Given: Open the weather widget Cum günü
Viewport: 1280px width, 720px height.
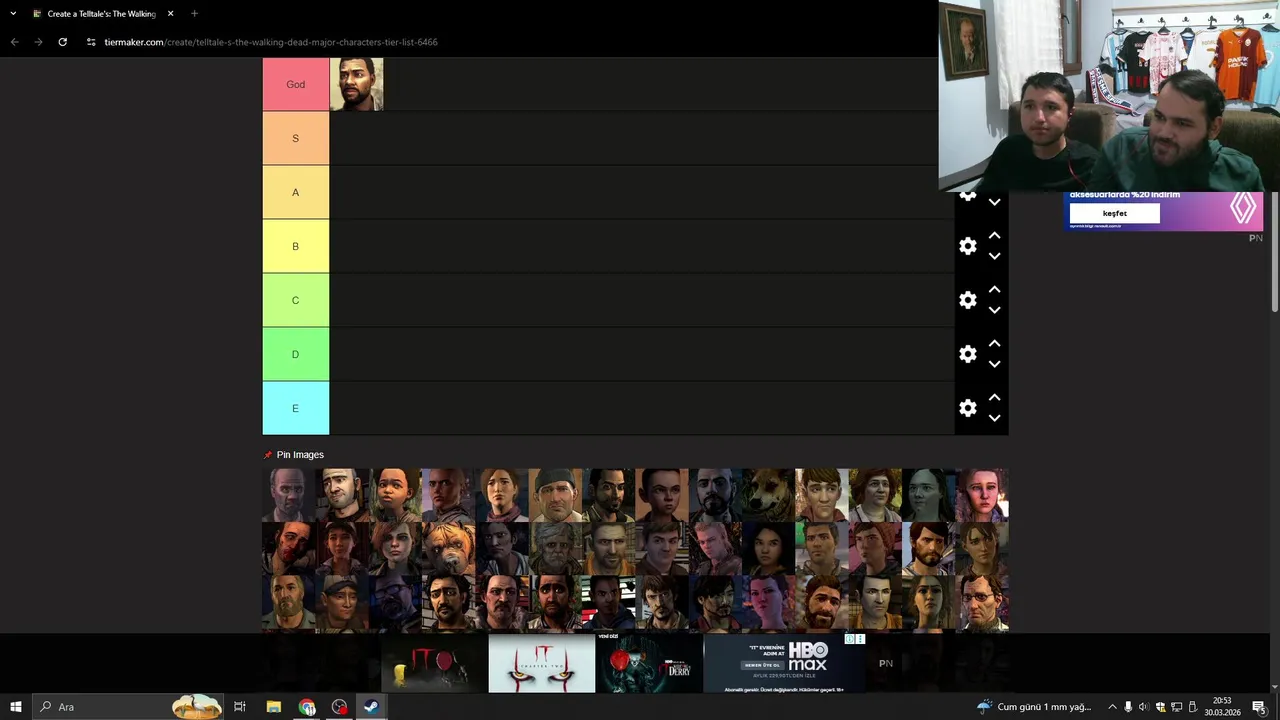Looking at the screenshot, I should (1034, 707).
